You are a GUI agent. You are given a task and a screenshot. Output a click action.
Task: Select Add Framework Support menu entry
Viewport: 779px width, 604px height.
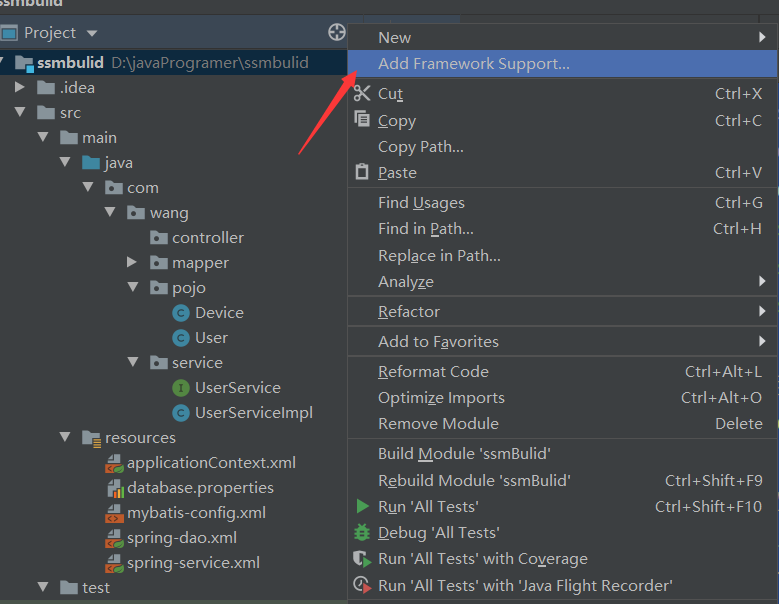473,64
